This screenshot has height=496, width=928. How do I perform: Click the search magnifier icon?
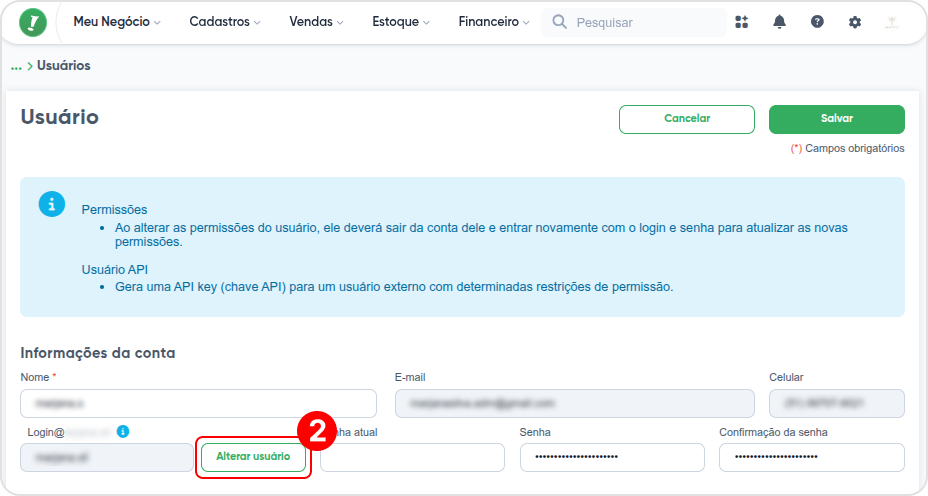559,22
